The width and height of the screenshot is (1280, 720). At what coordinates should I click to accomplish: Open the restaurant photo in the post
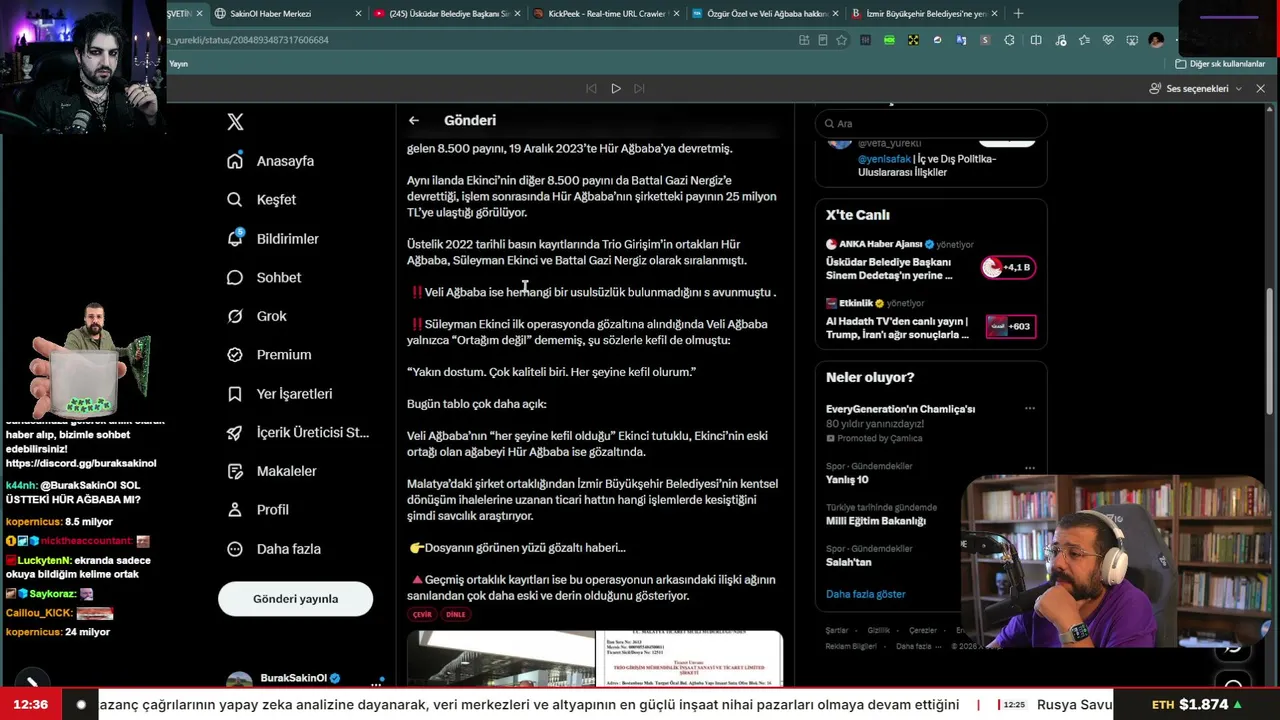click(501, 659)
